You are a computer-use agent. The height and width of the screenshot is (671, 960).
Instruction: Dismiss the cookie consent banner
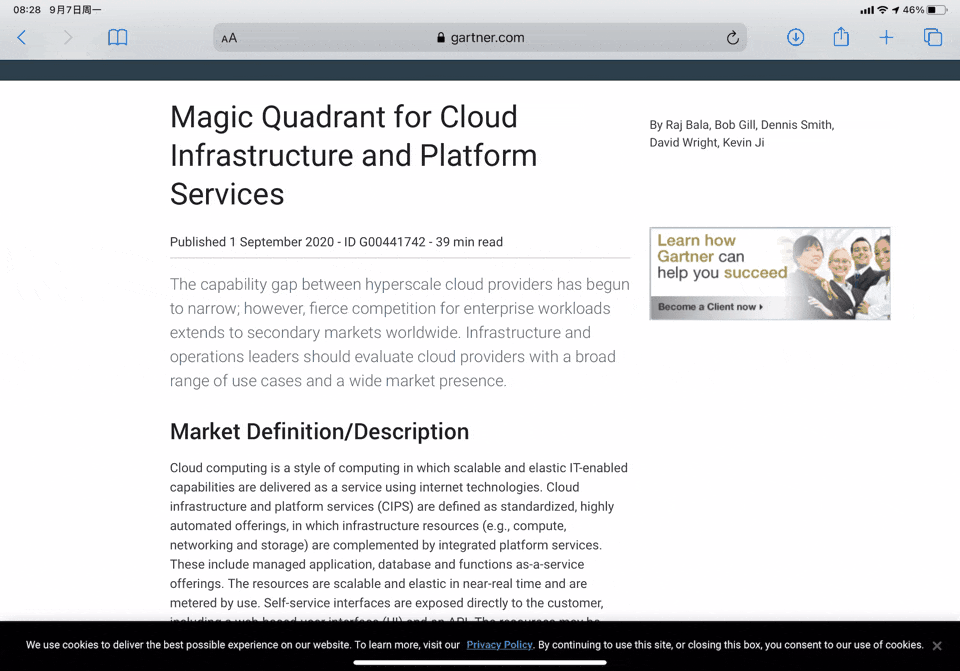coord(937,646)
